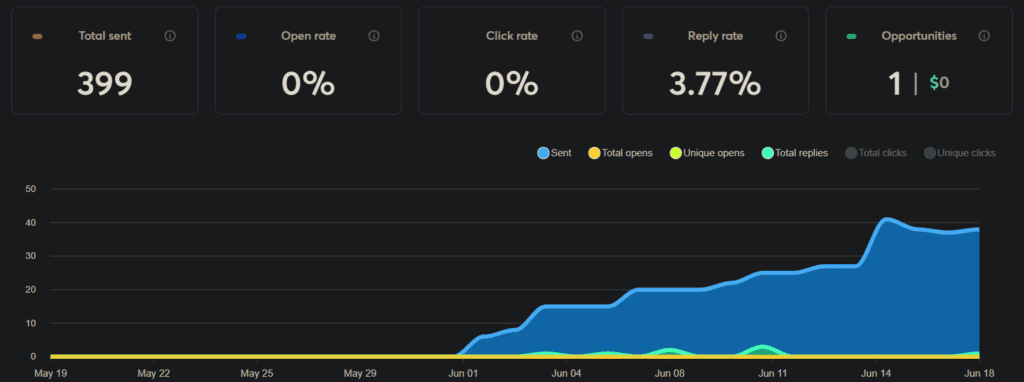This screenshot has width=1024, height=382.
Task: Click the 399 total sent value
Action: click(x=104, y=84)
